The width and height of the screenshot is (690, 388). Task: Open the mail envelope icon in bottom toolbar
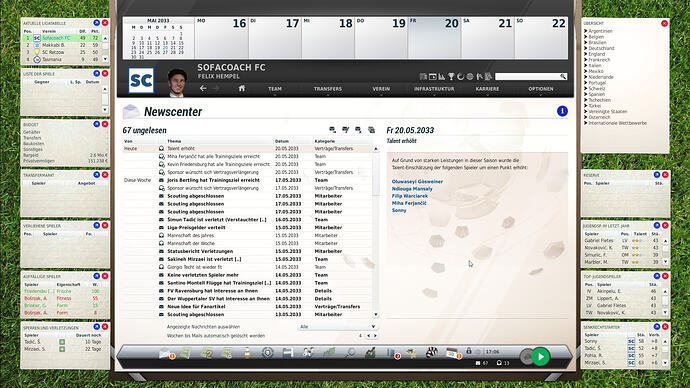[165, 353]
